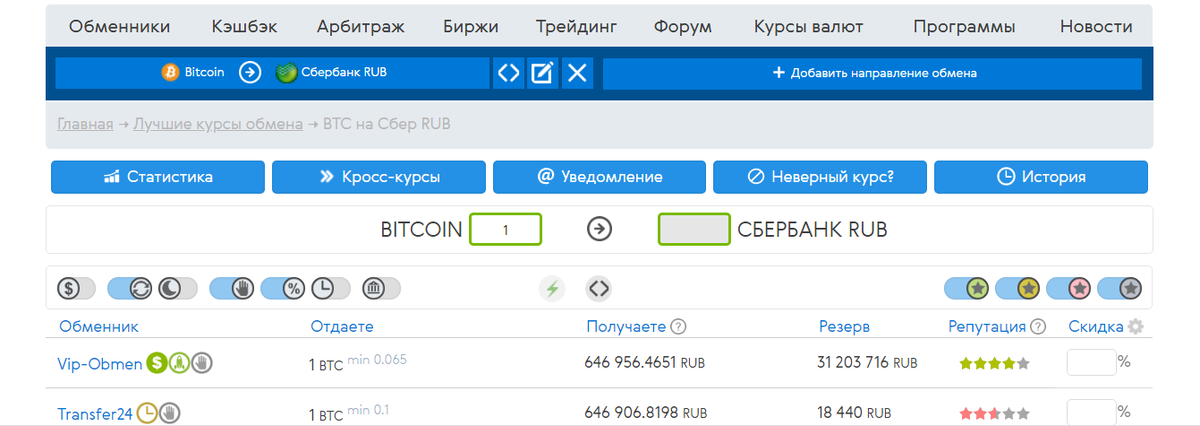This screenshot has width=1200, height=426.
Task: Edit the exchange direction with the pencil icon
Action: (x=543, y=73)
